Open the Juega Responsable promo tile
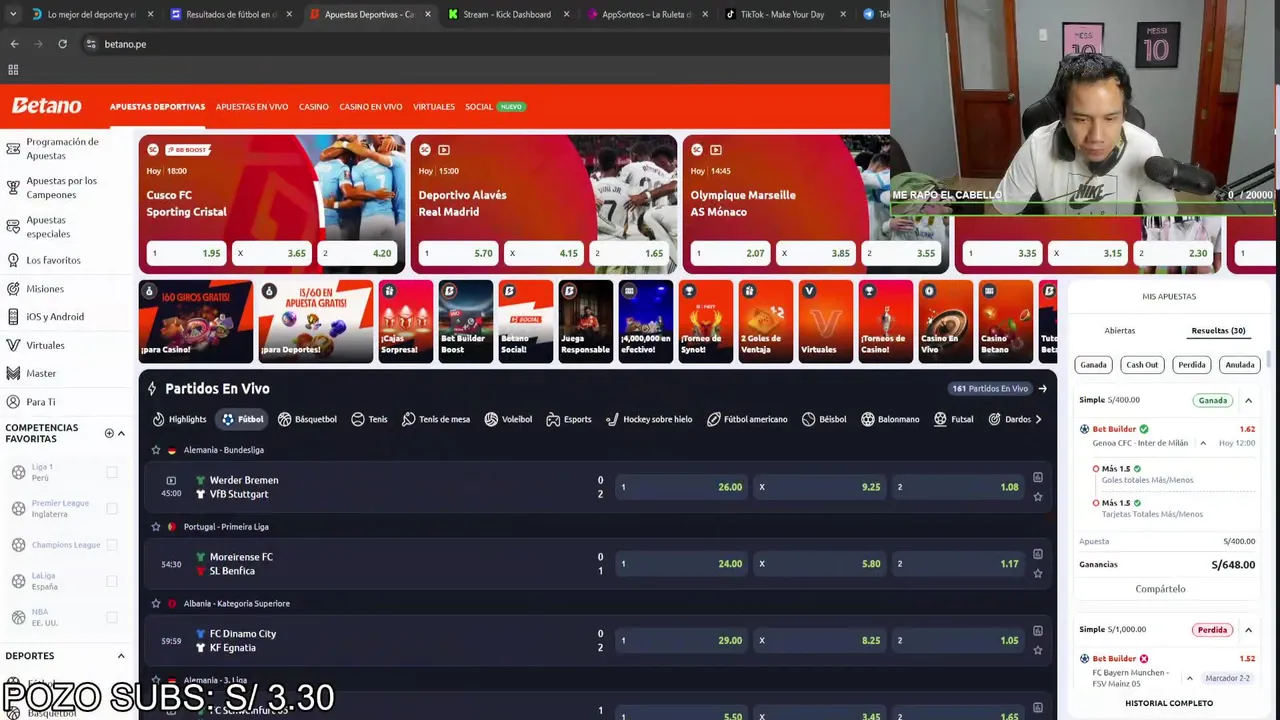This screenshot has height=720, width=1280. click(585, 321)
